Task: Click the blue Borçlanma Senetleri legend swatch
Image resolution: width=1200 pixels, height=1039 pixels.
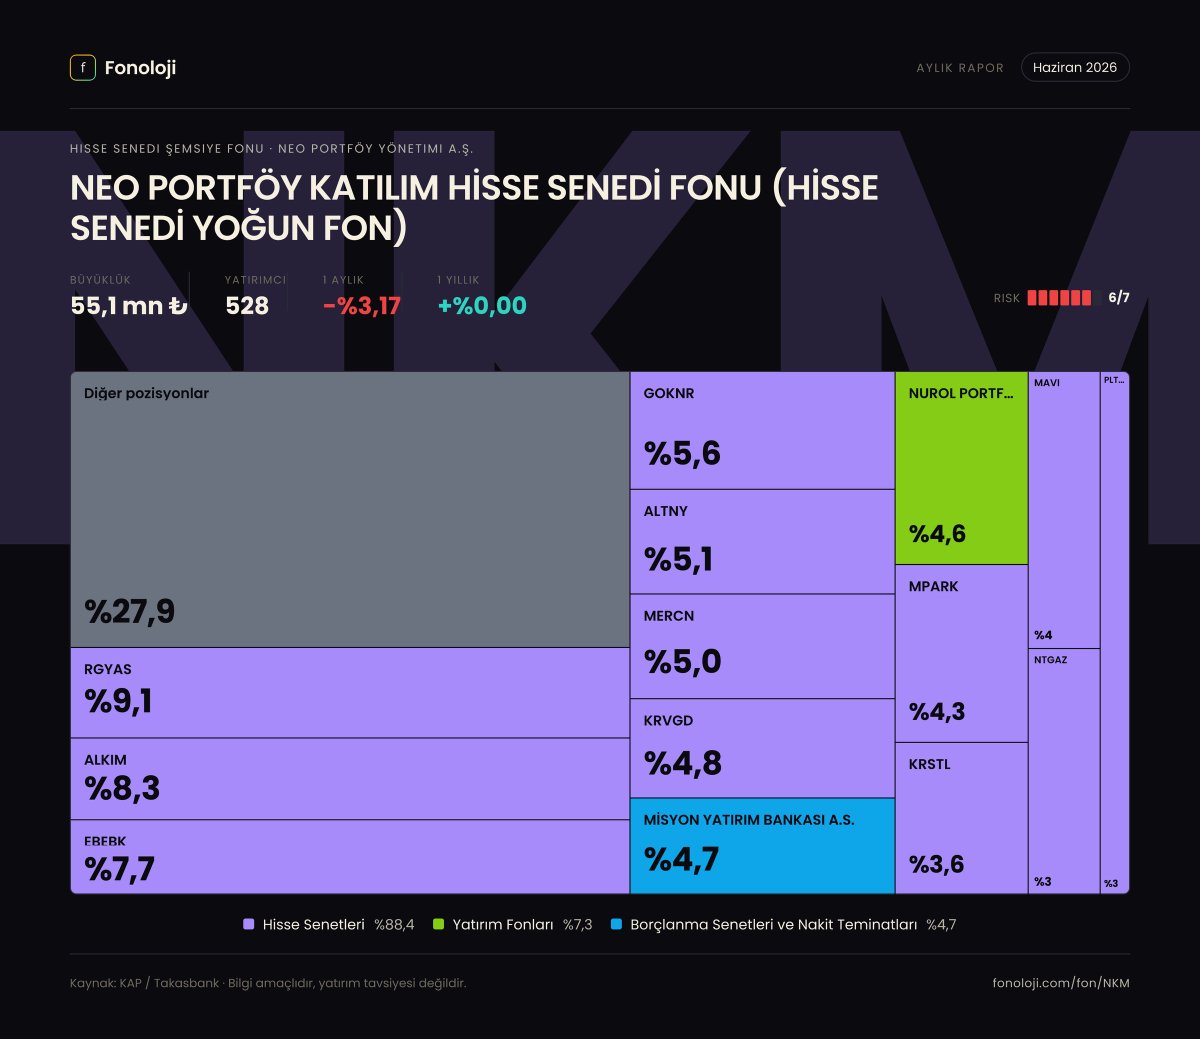Action: [616, 925]
